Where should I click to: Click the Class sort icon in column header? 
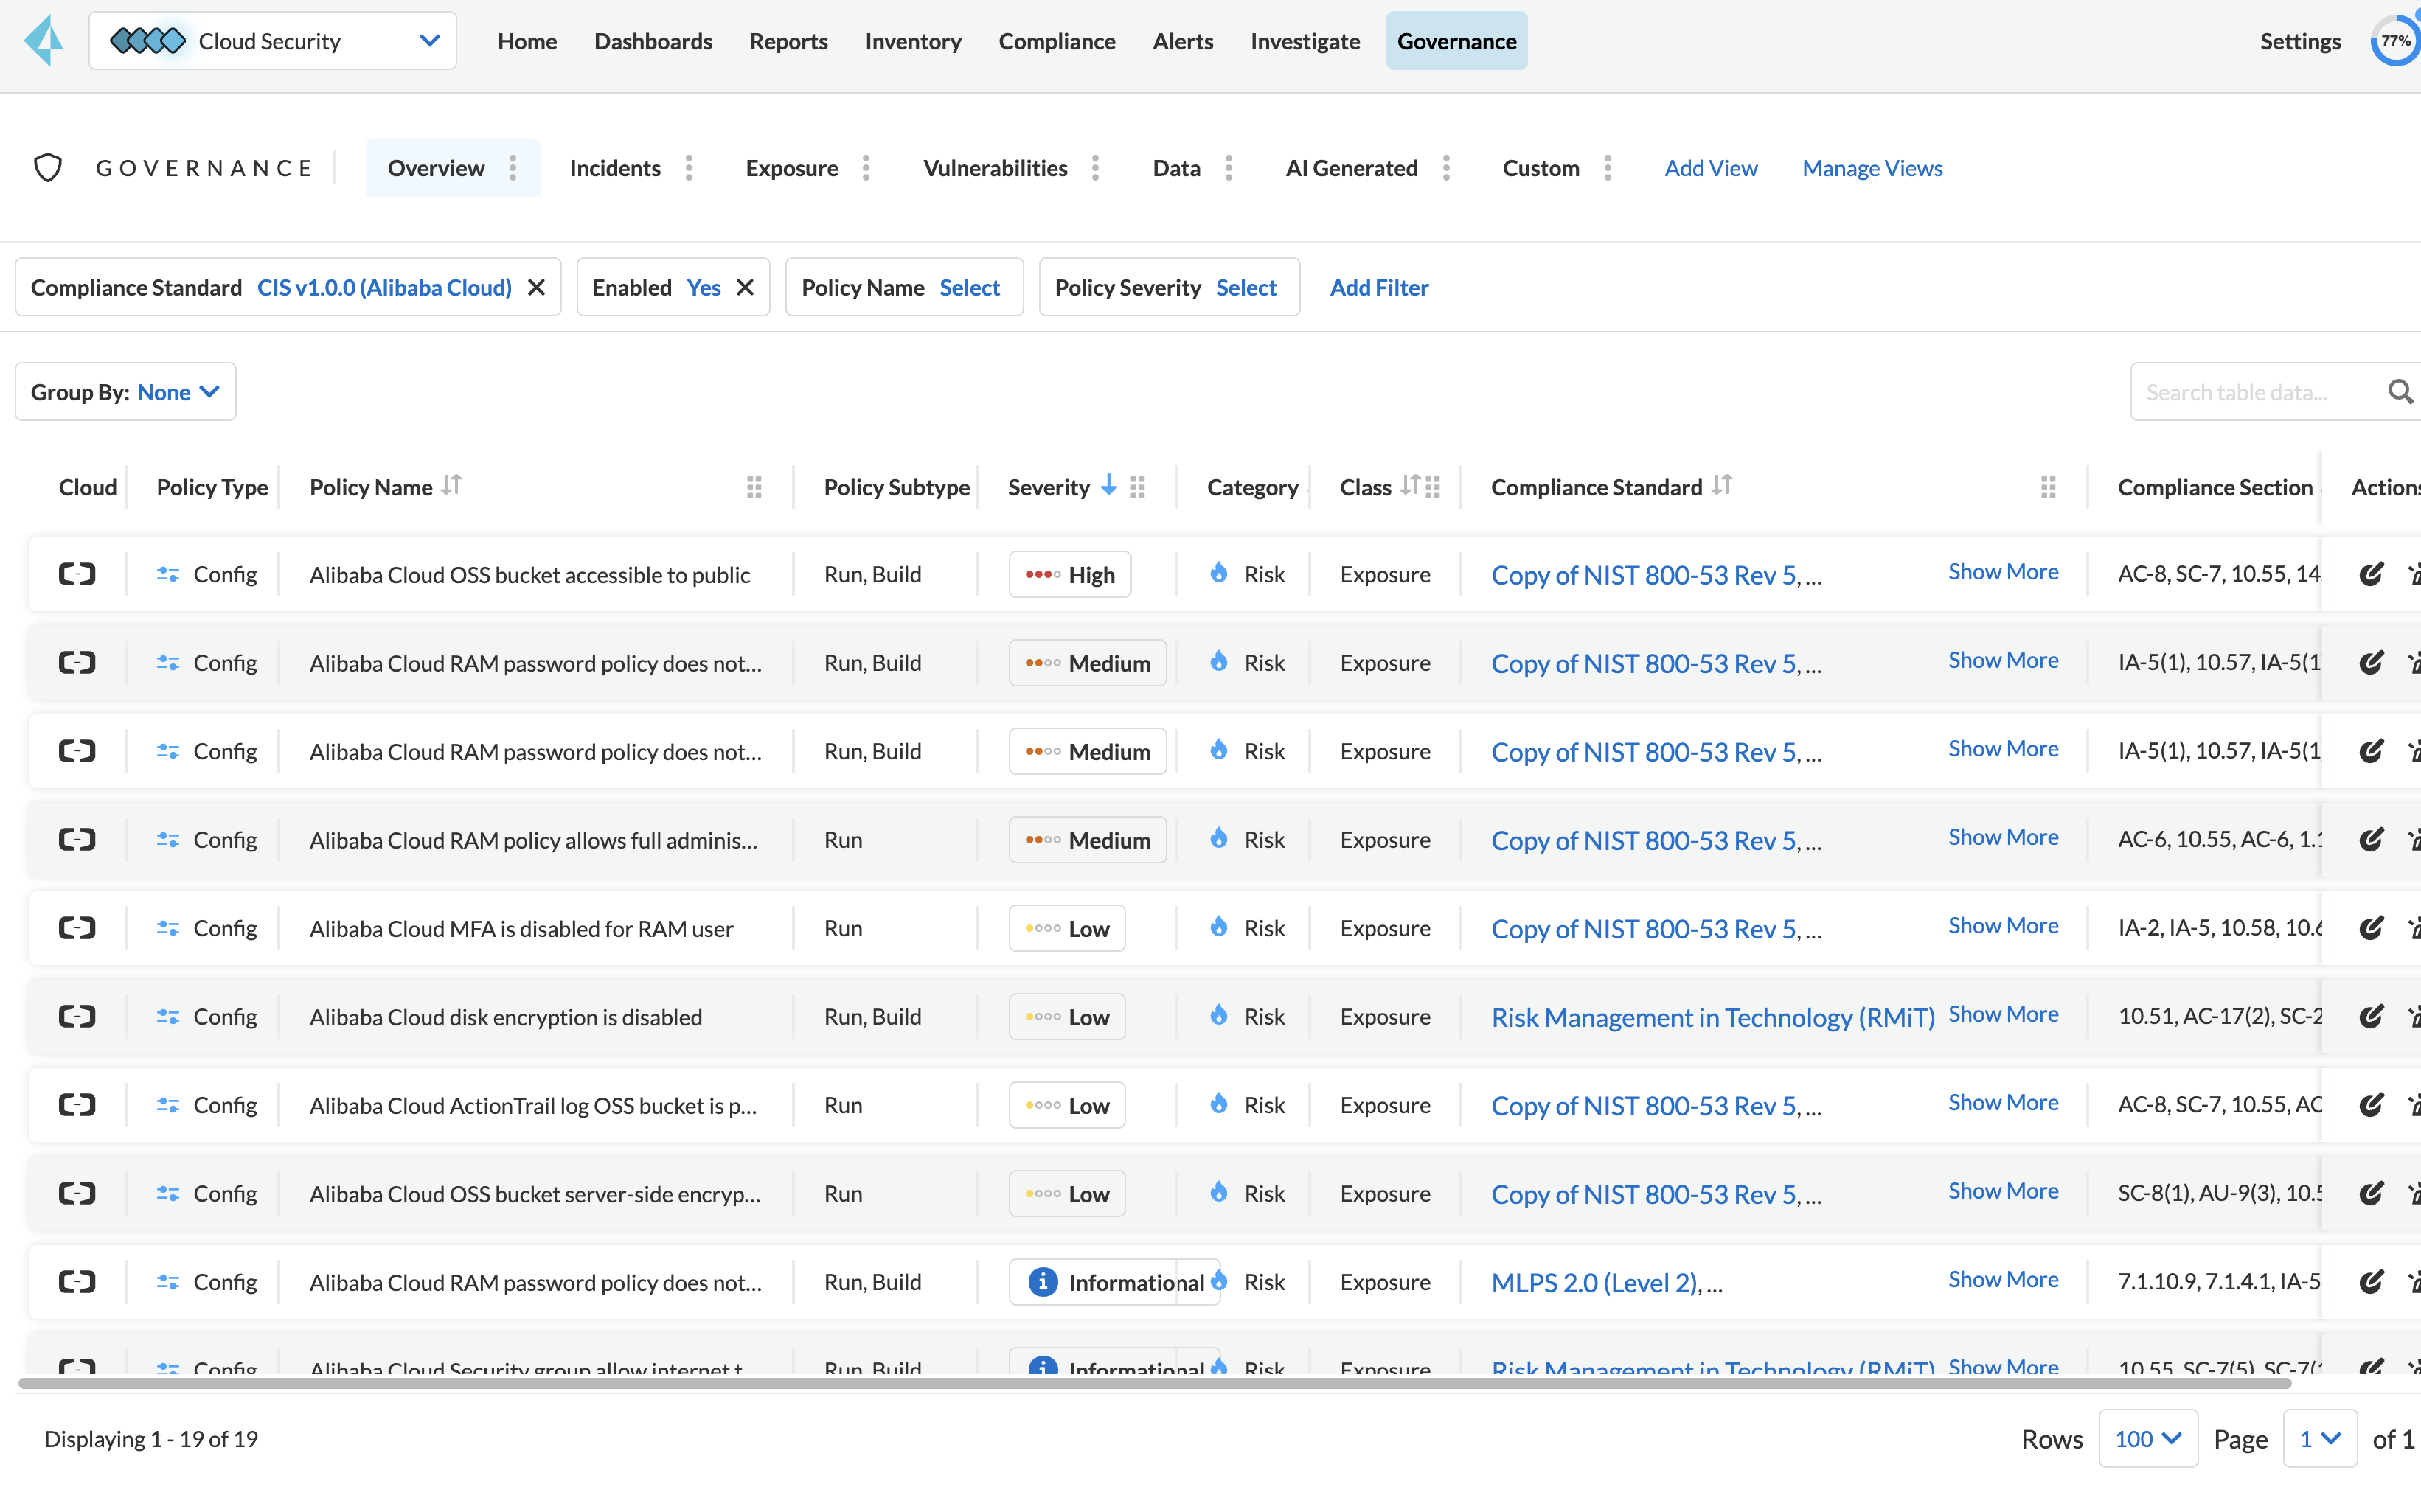tap(1411, 486)
